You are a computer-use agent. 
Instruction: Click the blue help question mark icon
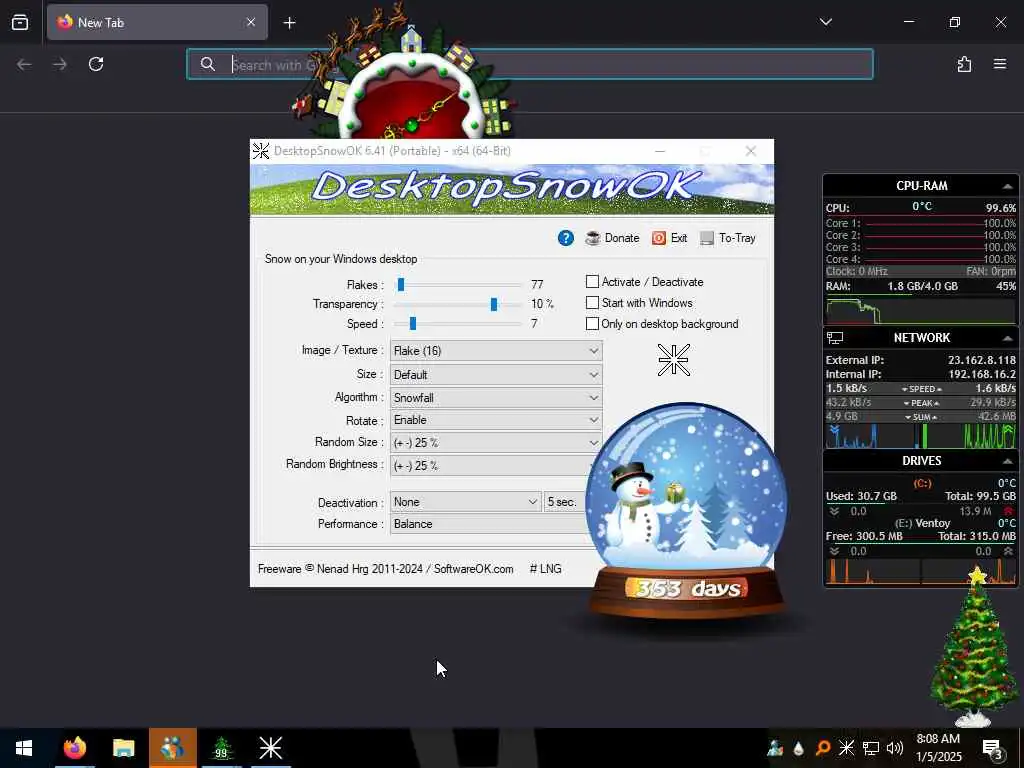tap(566, 238)
